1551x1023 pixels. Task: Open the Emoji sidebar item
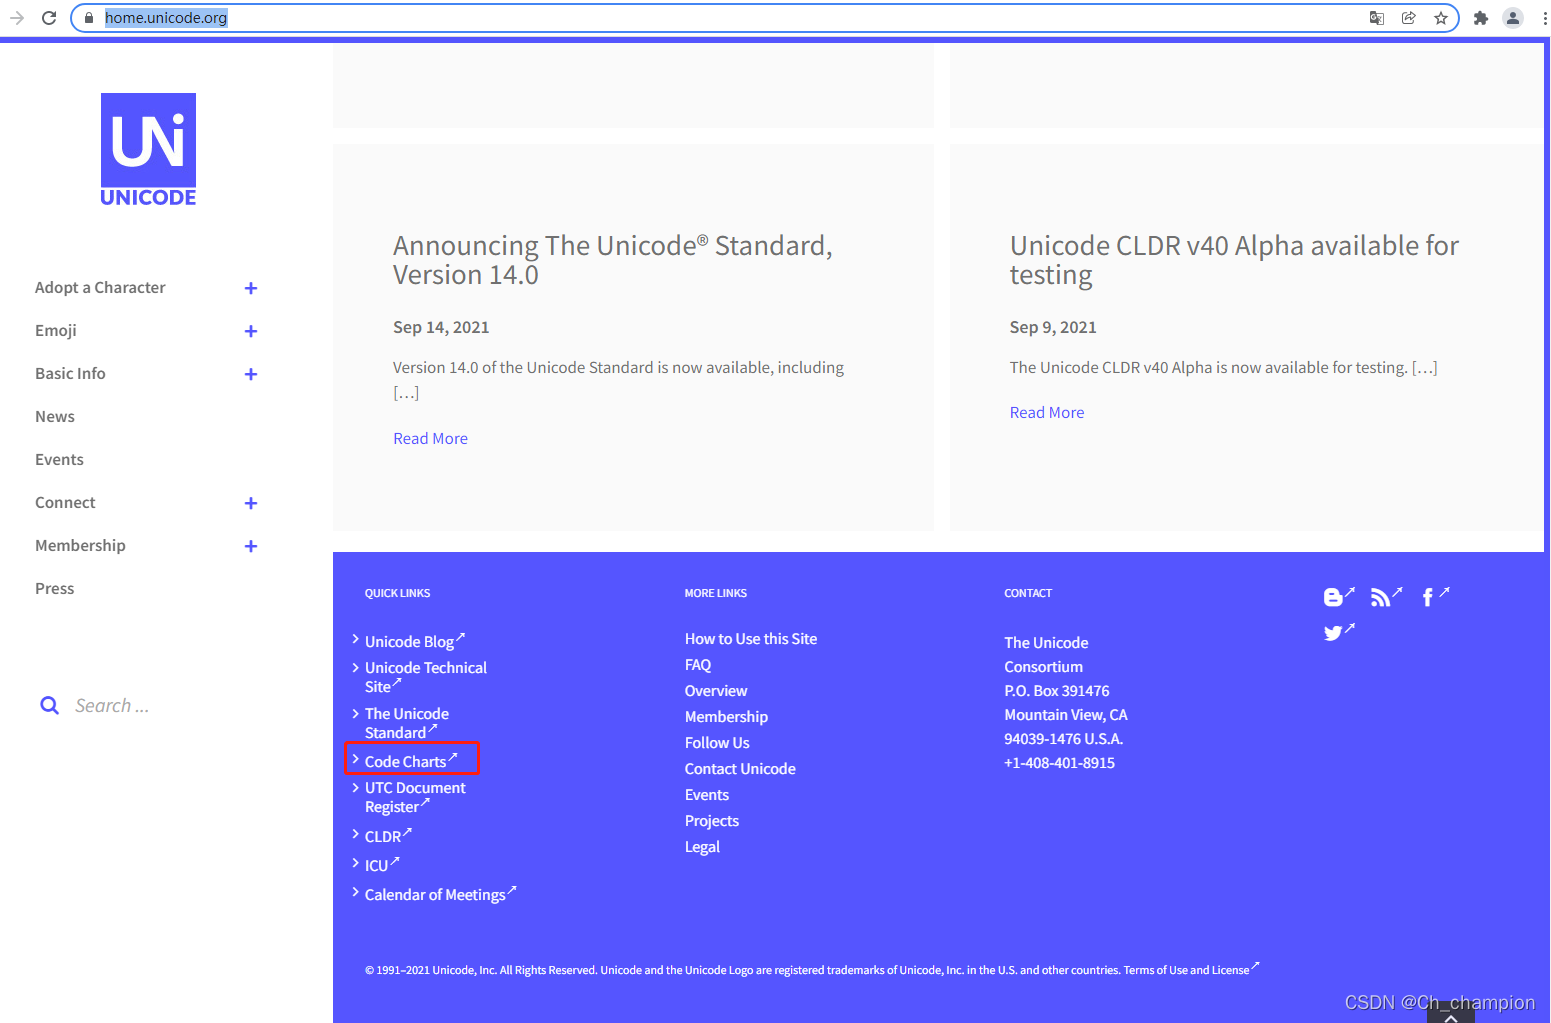click(56, 331)
